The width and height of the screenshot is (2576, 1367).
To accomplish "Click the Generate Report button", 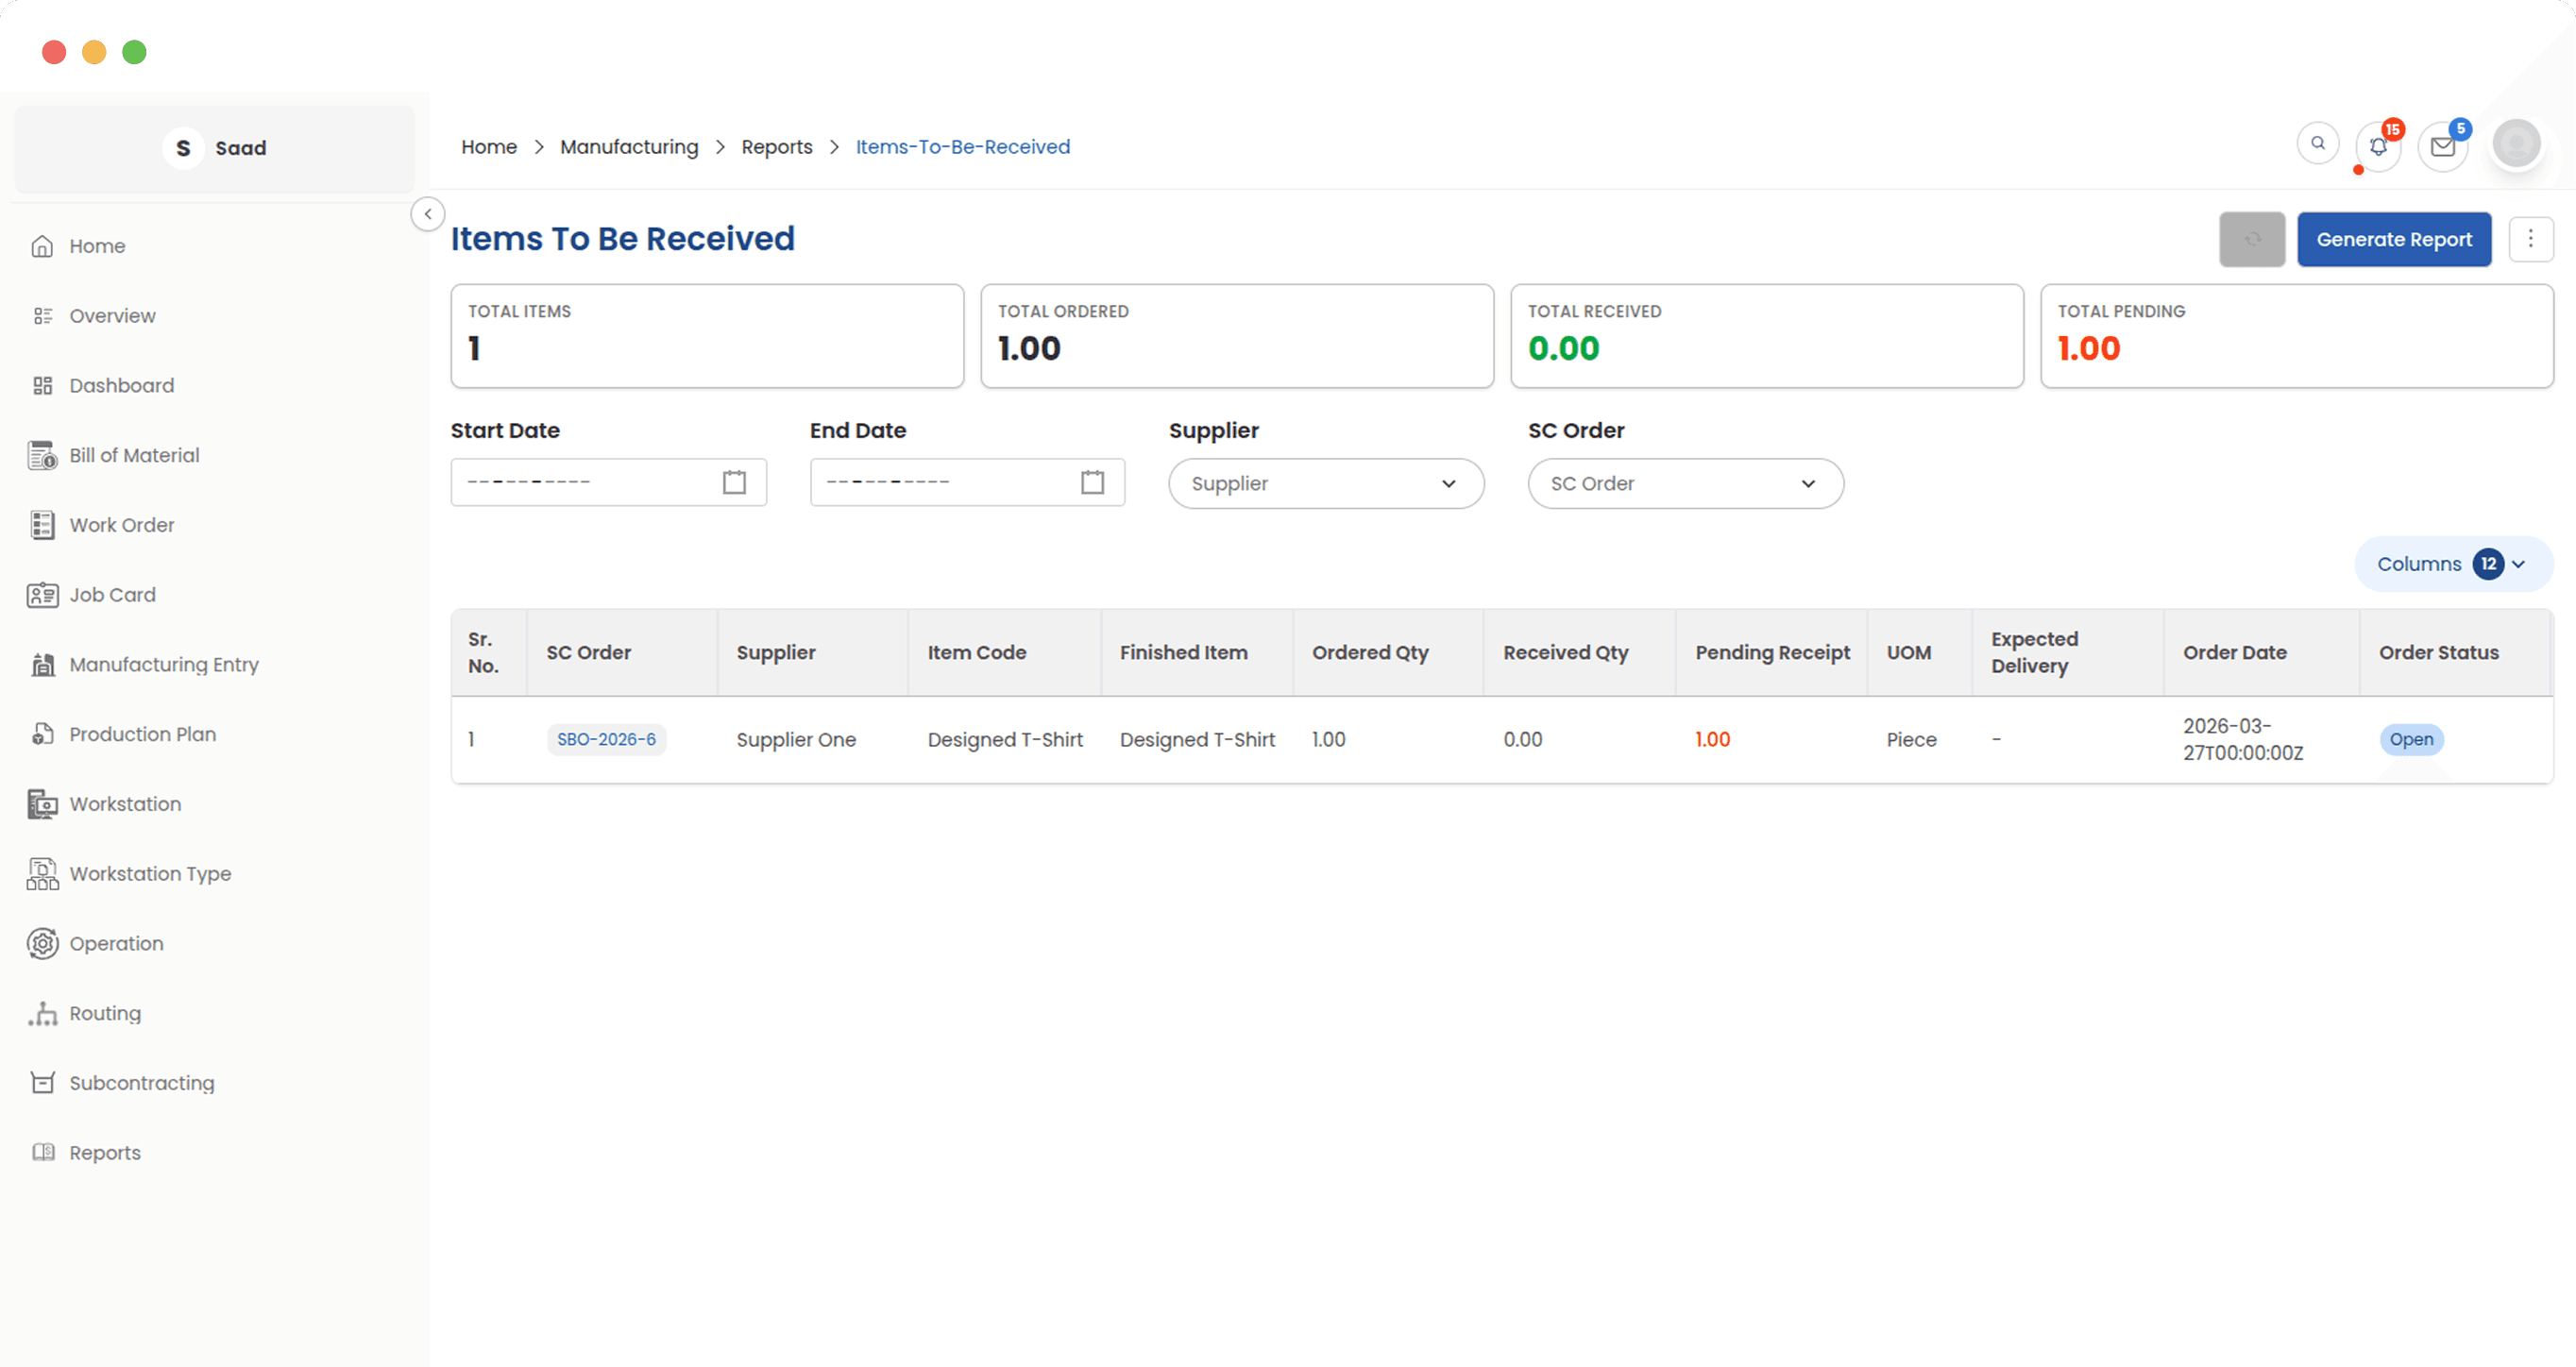I will pyautogui.click(x=2393, y=239).
